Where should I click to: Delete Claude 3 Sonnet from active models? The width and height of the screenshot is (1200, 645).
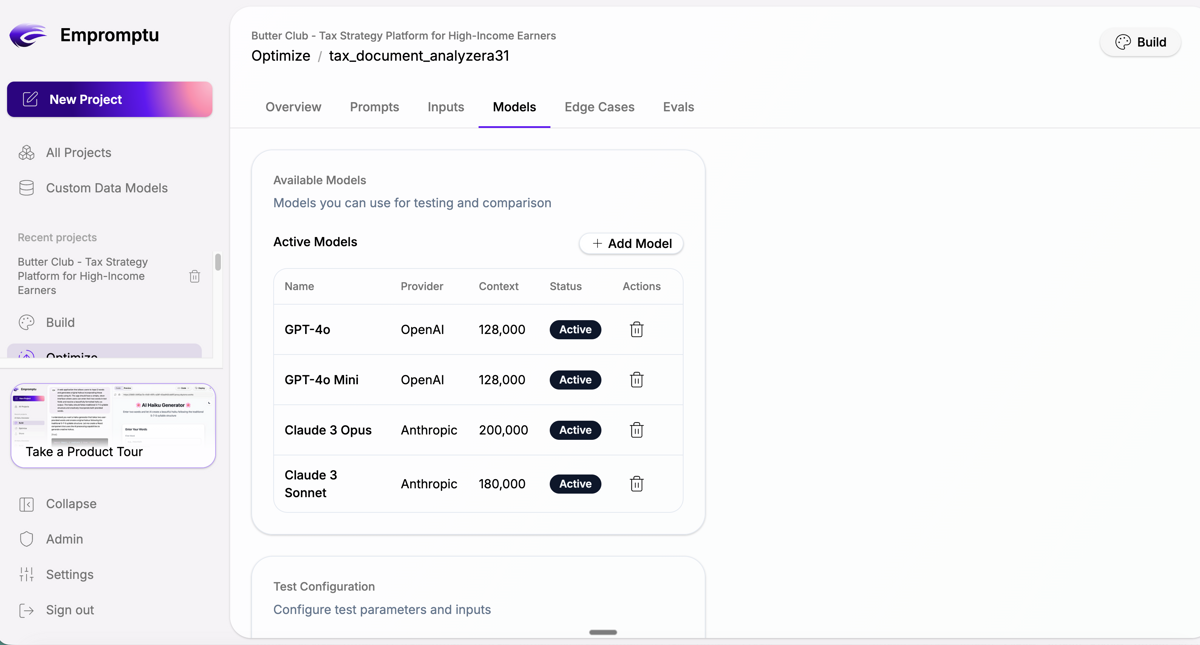coord(636,484)
